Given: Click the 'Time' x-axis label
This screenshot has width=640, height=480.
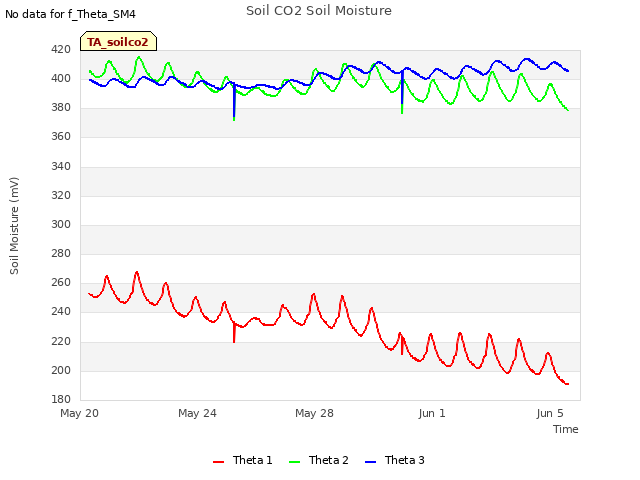Looking at the screenshot, I should tap(565, 429).
